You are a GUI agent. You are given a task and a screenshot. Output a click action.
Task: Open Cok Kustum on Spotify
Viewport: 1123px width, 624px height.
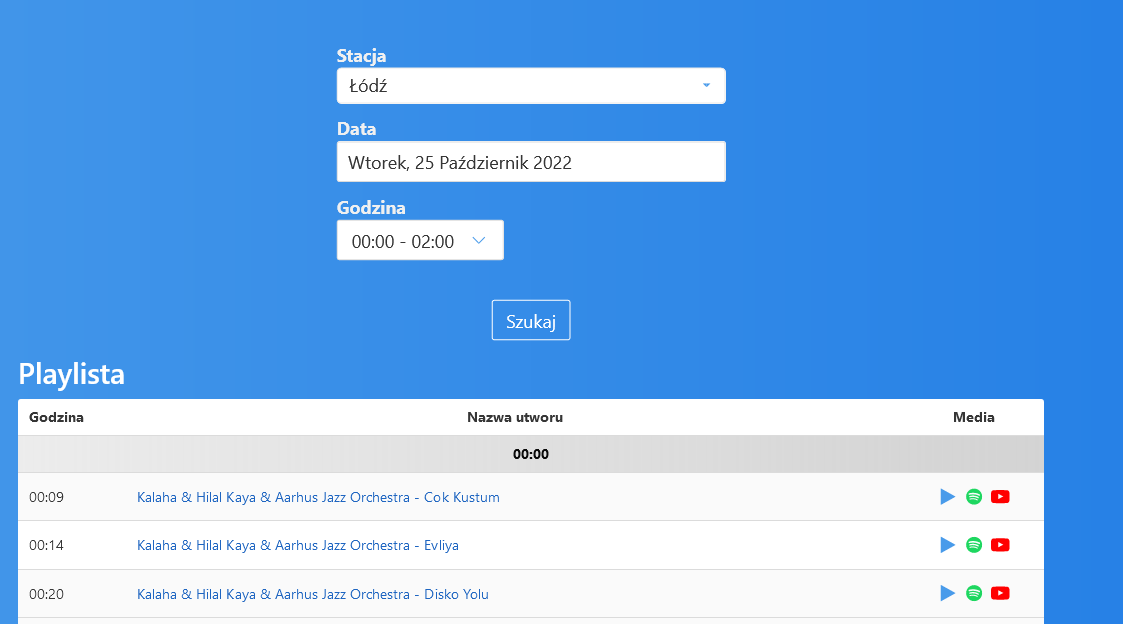[x=974, y=496]
